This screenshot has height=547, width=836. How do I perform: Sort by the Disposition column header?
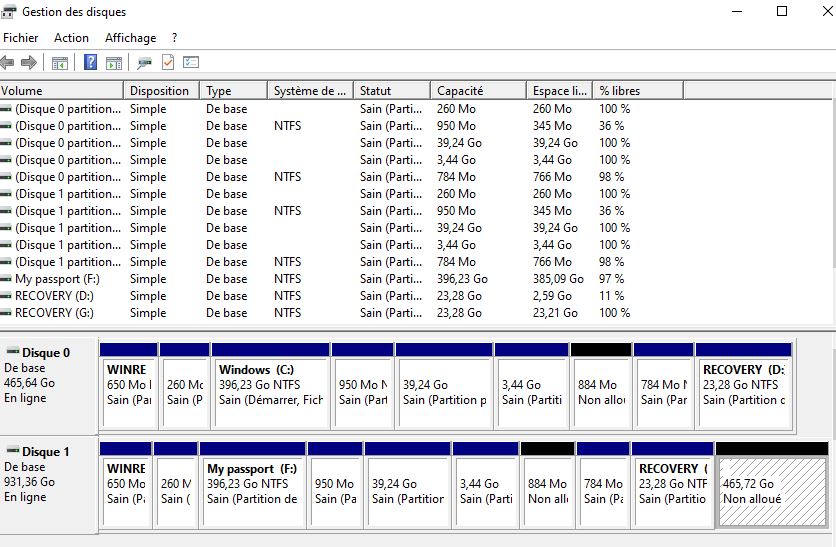(x=162, y=91)
